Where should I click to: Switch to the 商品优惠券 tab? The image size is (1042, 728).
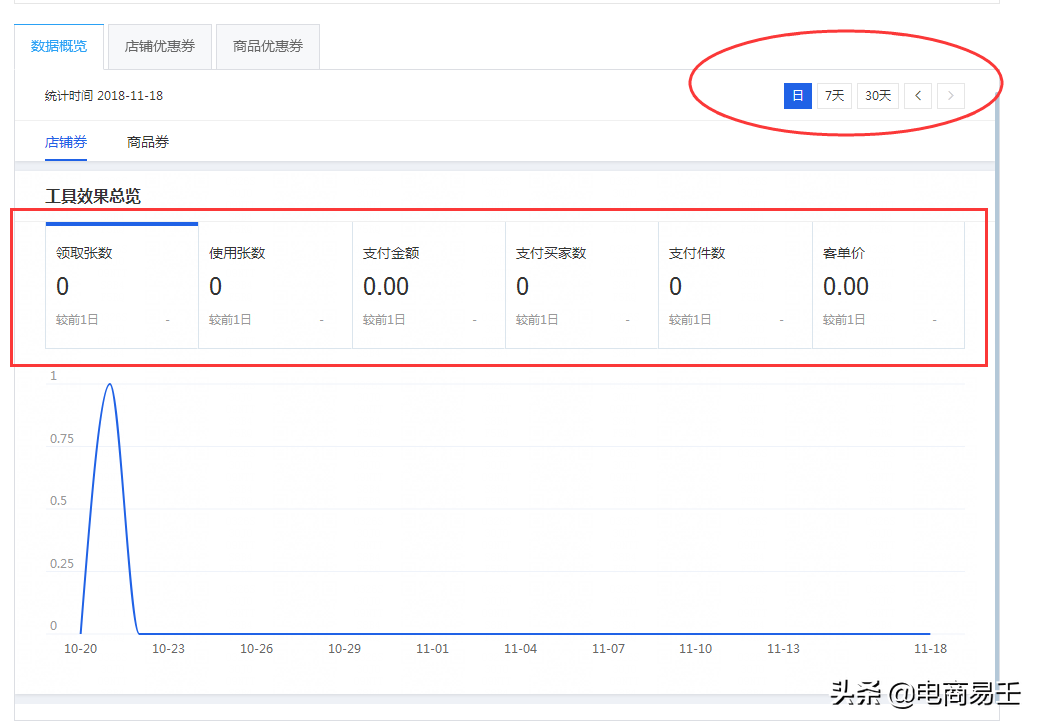coord(268,47)
